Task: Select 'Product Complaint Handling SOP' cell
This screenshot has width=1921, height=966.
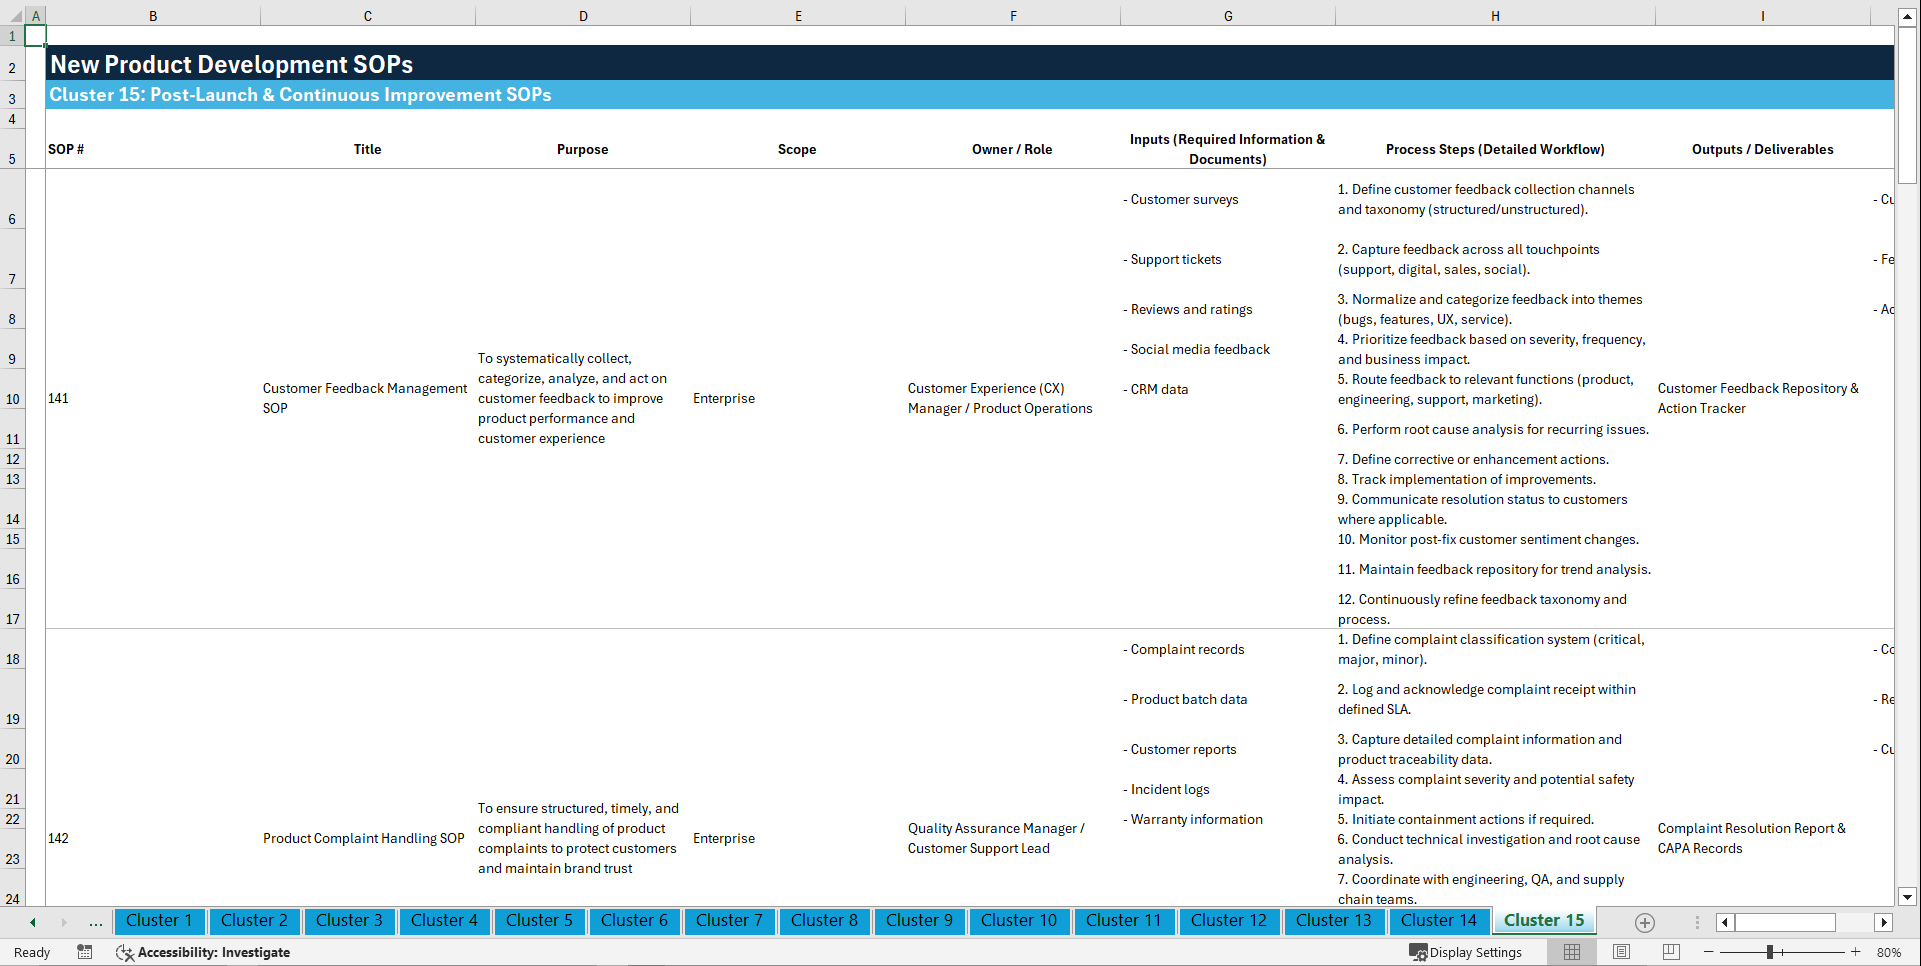Action: [x=364, y=838]
